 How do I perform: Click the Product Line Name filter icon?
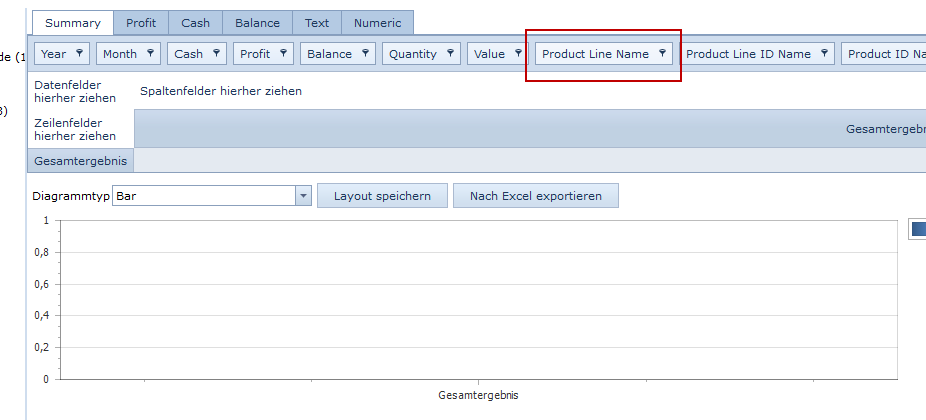[x=662, y=54]
